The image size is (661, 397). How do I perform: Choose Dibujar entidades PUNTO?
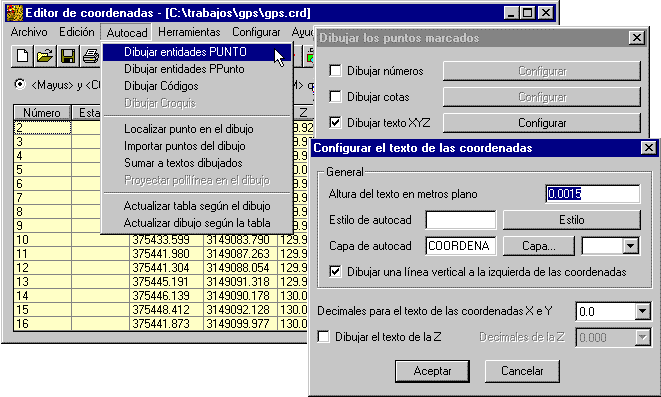197,52
